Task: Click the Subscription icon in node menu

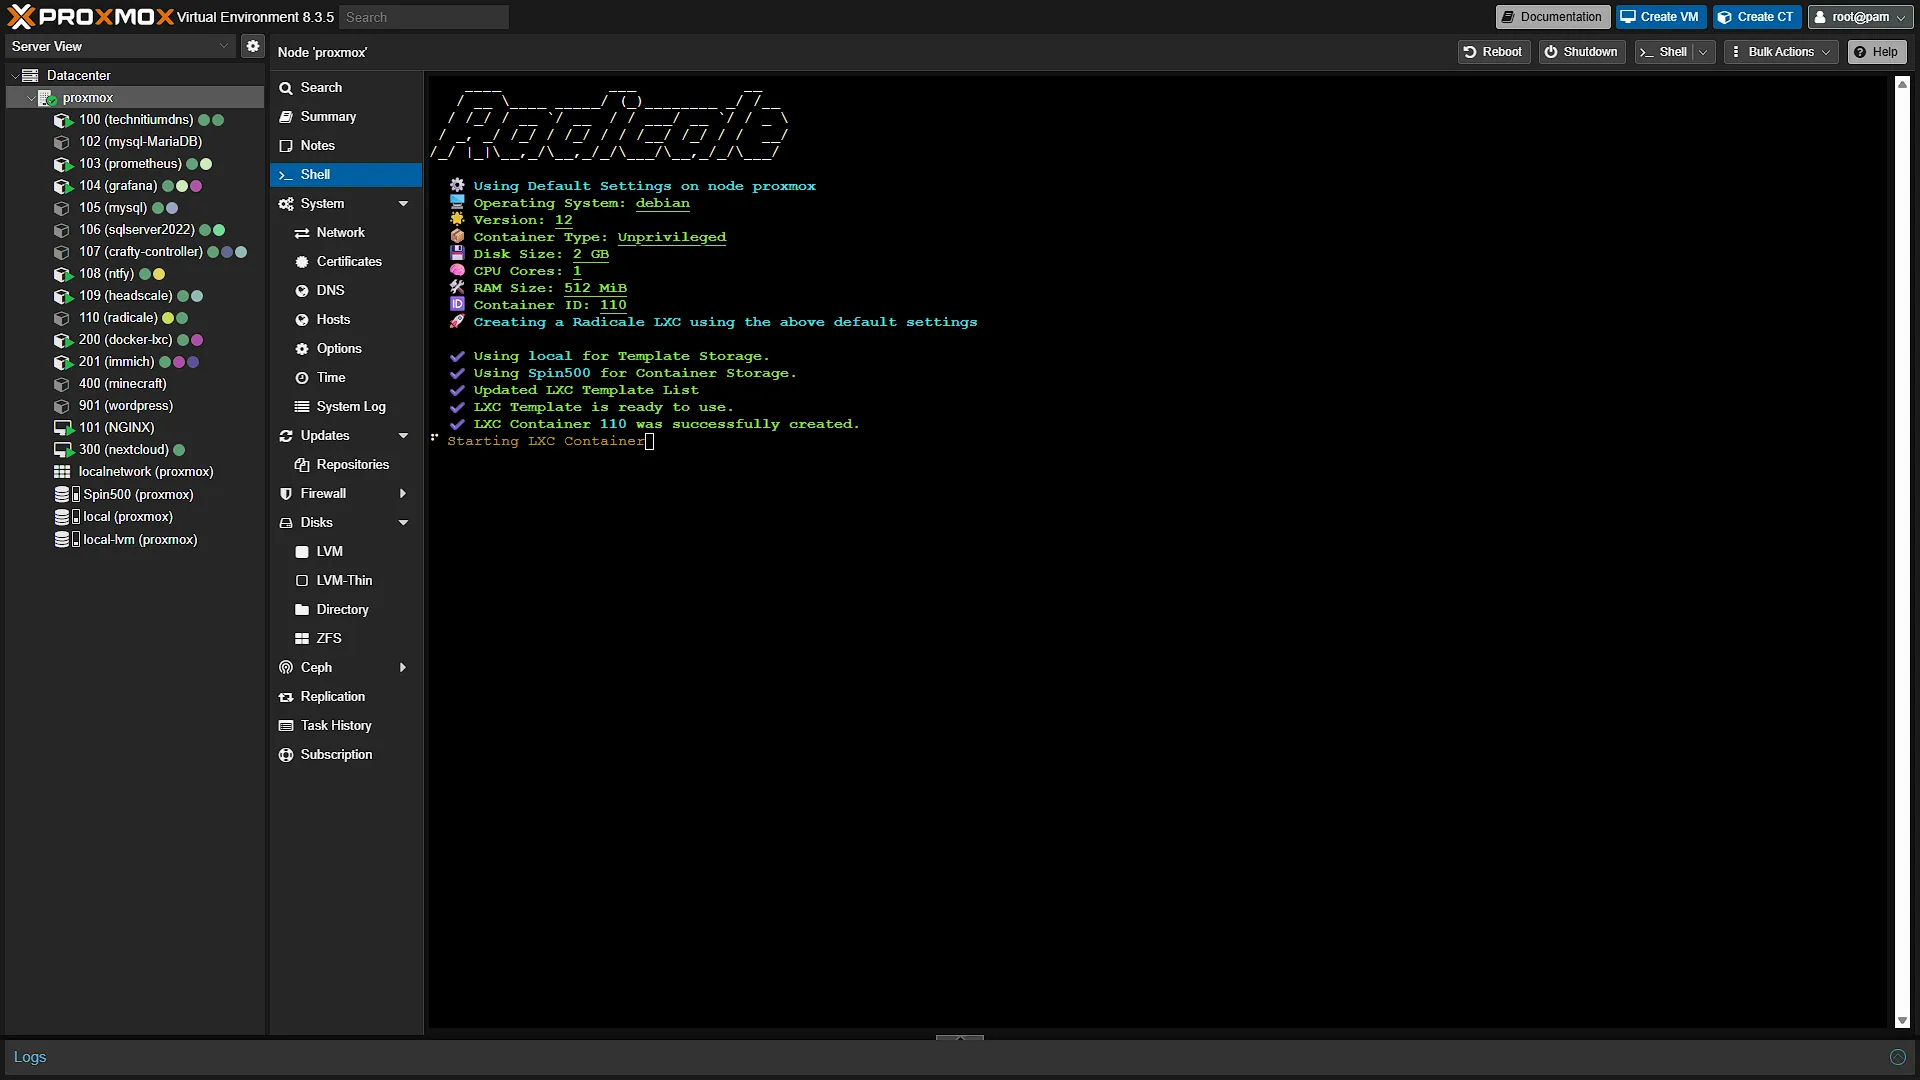Action: [286, 755]
